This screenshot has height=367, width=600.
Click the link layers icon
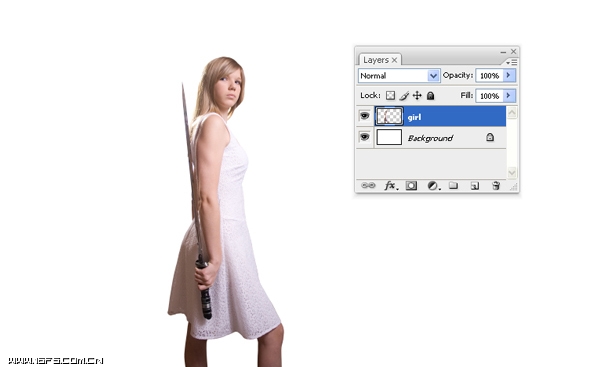[x=368, y=186]
